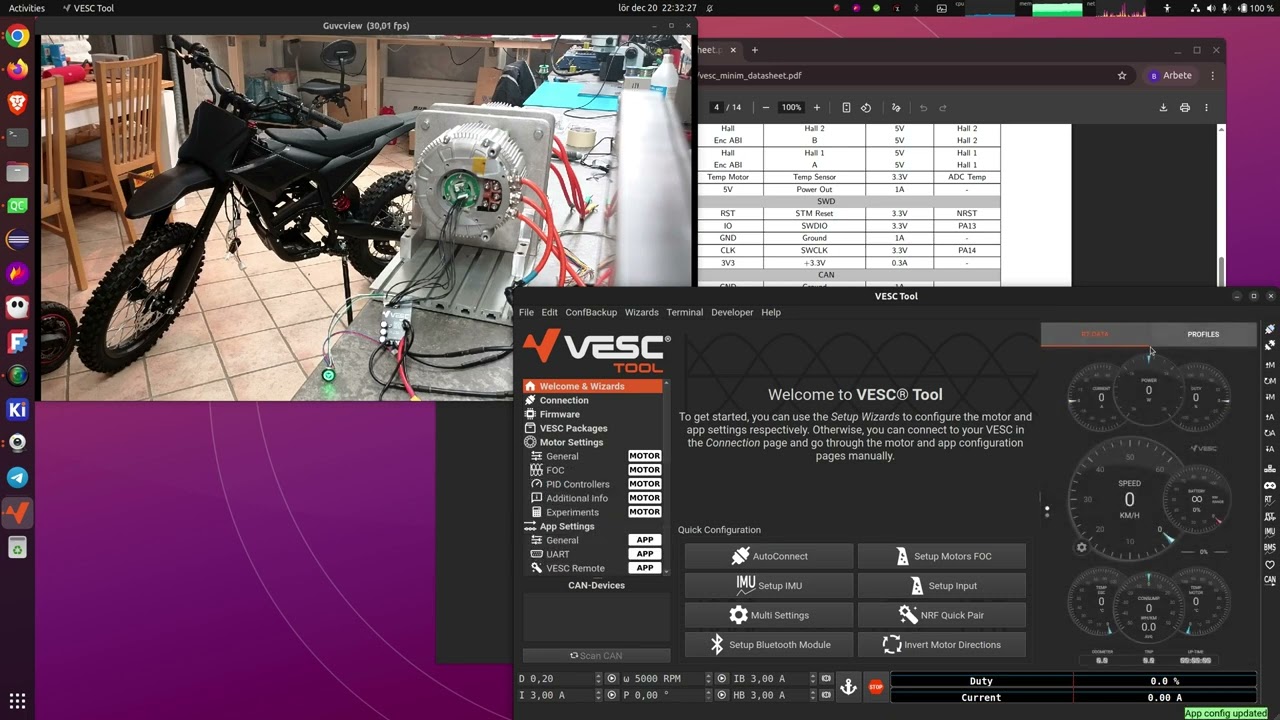This screenshot has width=1280, height=720.
Task: Open Telegram from the Ubuntu dock
Action: point(17,478)
